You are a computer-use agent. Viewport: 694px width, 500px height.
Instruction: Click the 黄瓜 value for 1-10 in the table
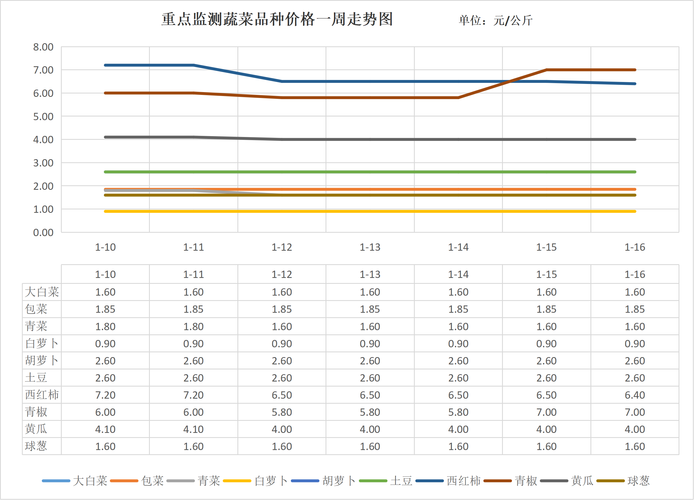[105, 429]
